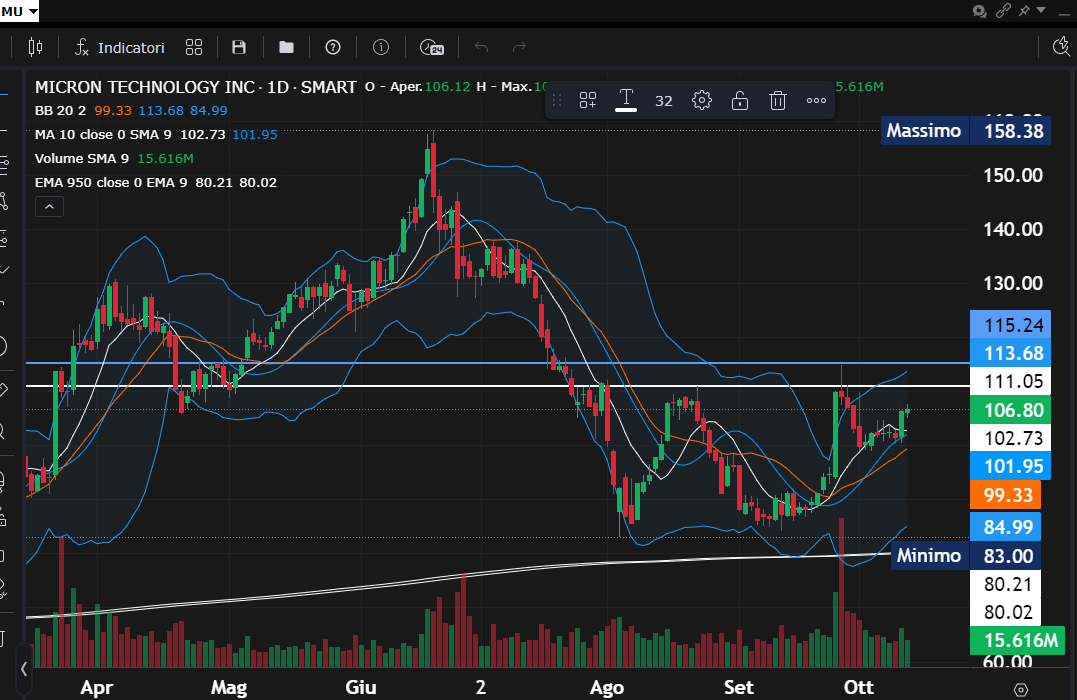The image size is (1077, 700).
Task: Open the candlestick chart type selector
Action: tap(36, 47)
